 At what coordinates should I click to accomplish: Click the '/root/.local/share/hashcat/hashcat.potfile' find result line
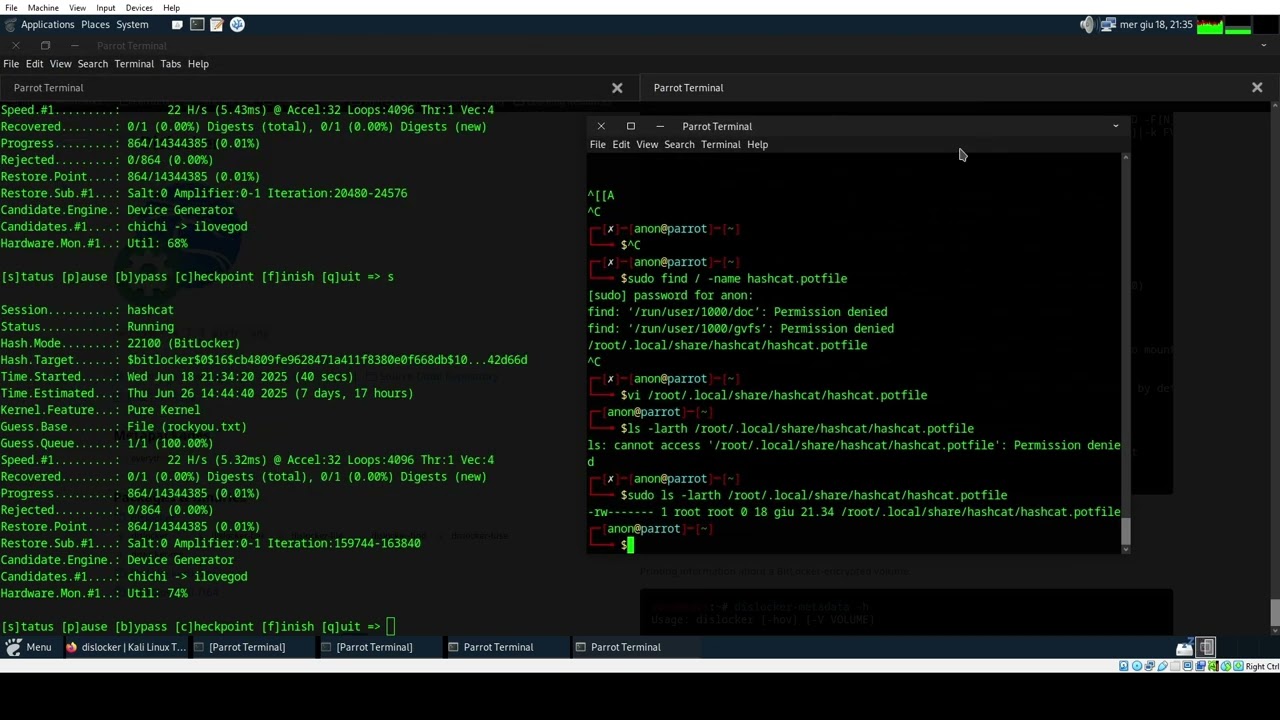coord(727,345)
